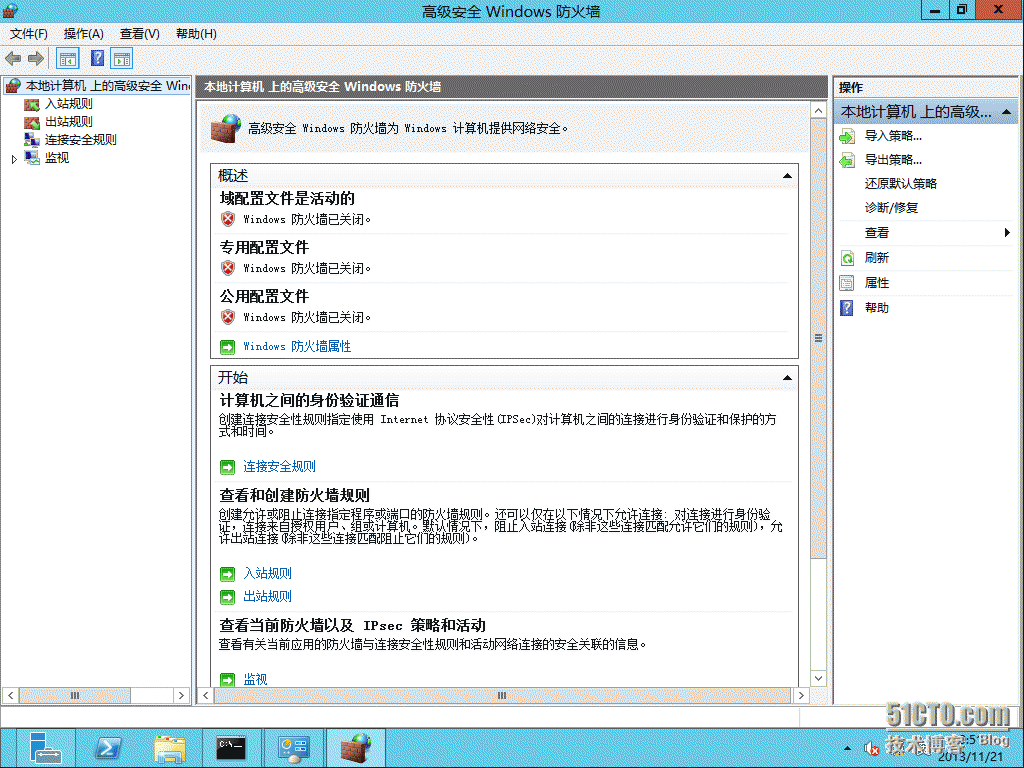Image resolution: width=1024 pixels, height=768 pixels.
Task: Click 诊断/修复 action
Action: coord(891,208)
